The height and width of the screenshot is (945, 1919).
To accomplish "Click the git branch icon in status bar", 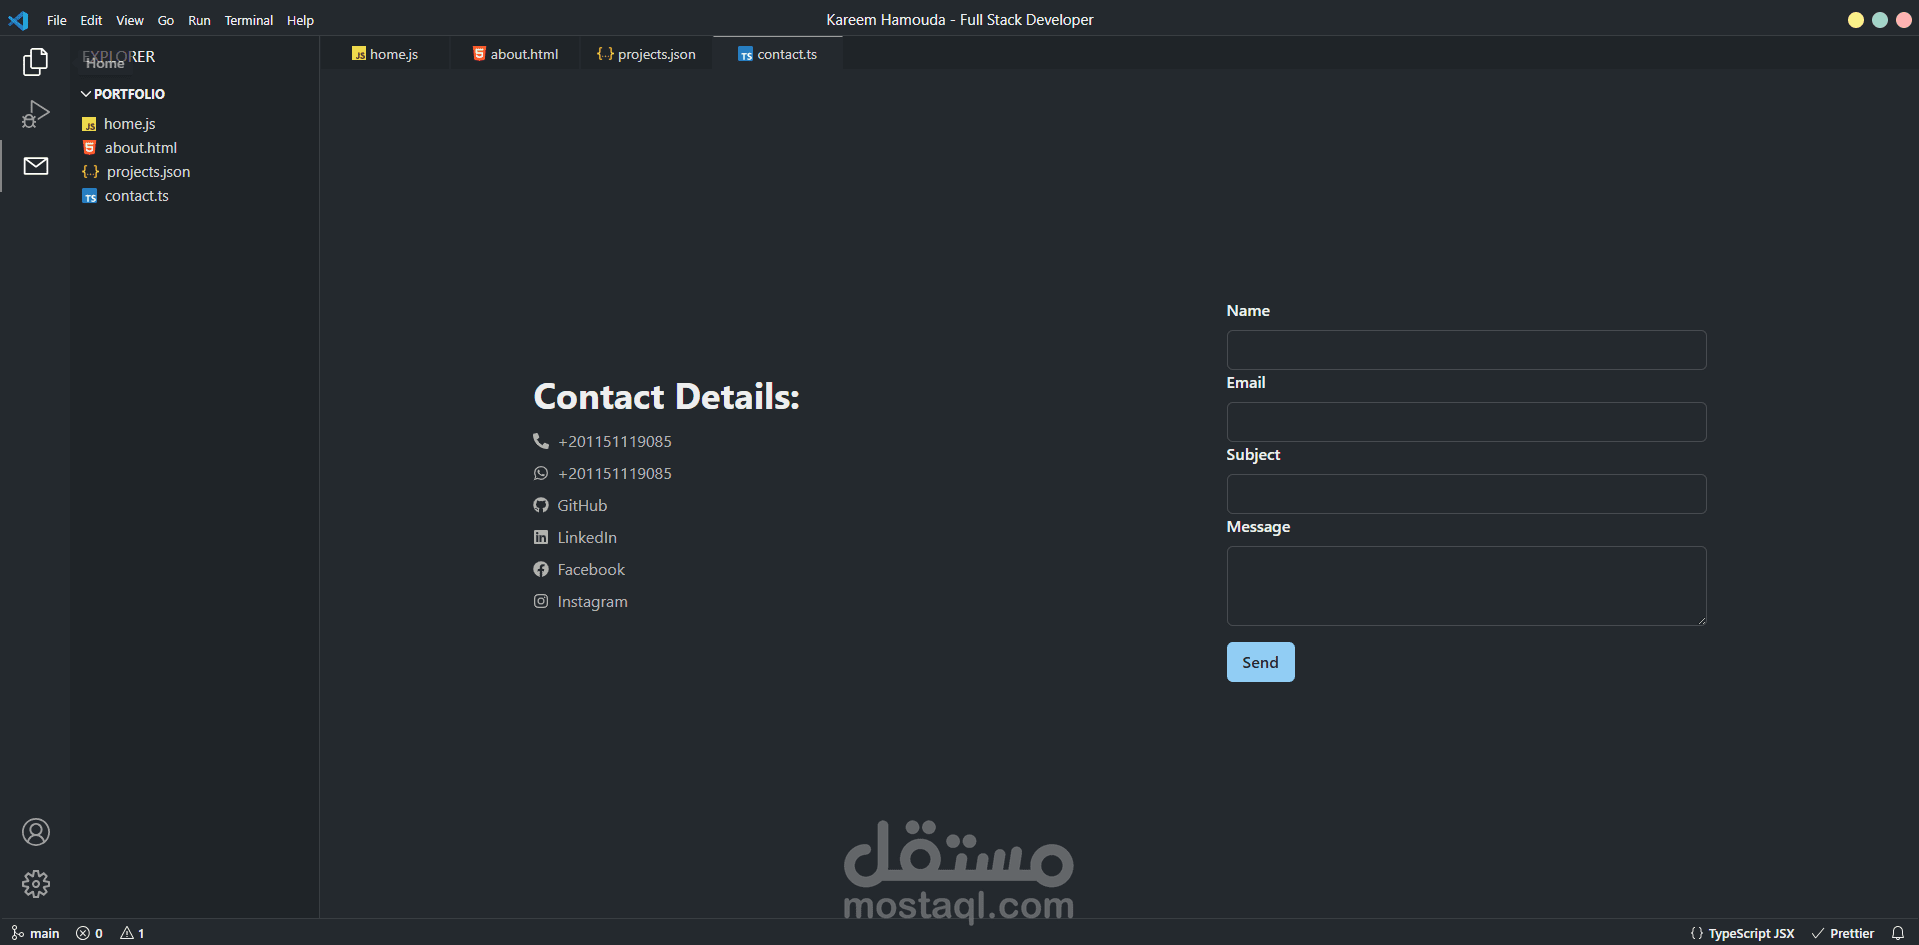I will 17,933.
